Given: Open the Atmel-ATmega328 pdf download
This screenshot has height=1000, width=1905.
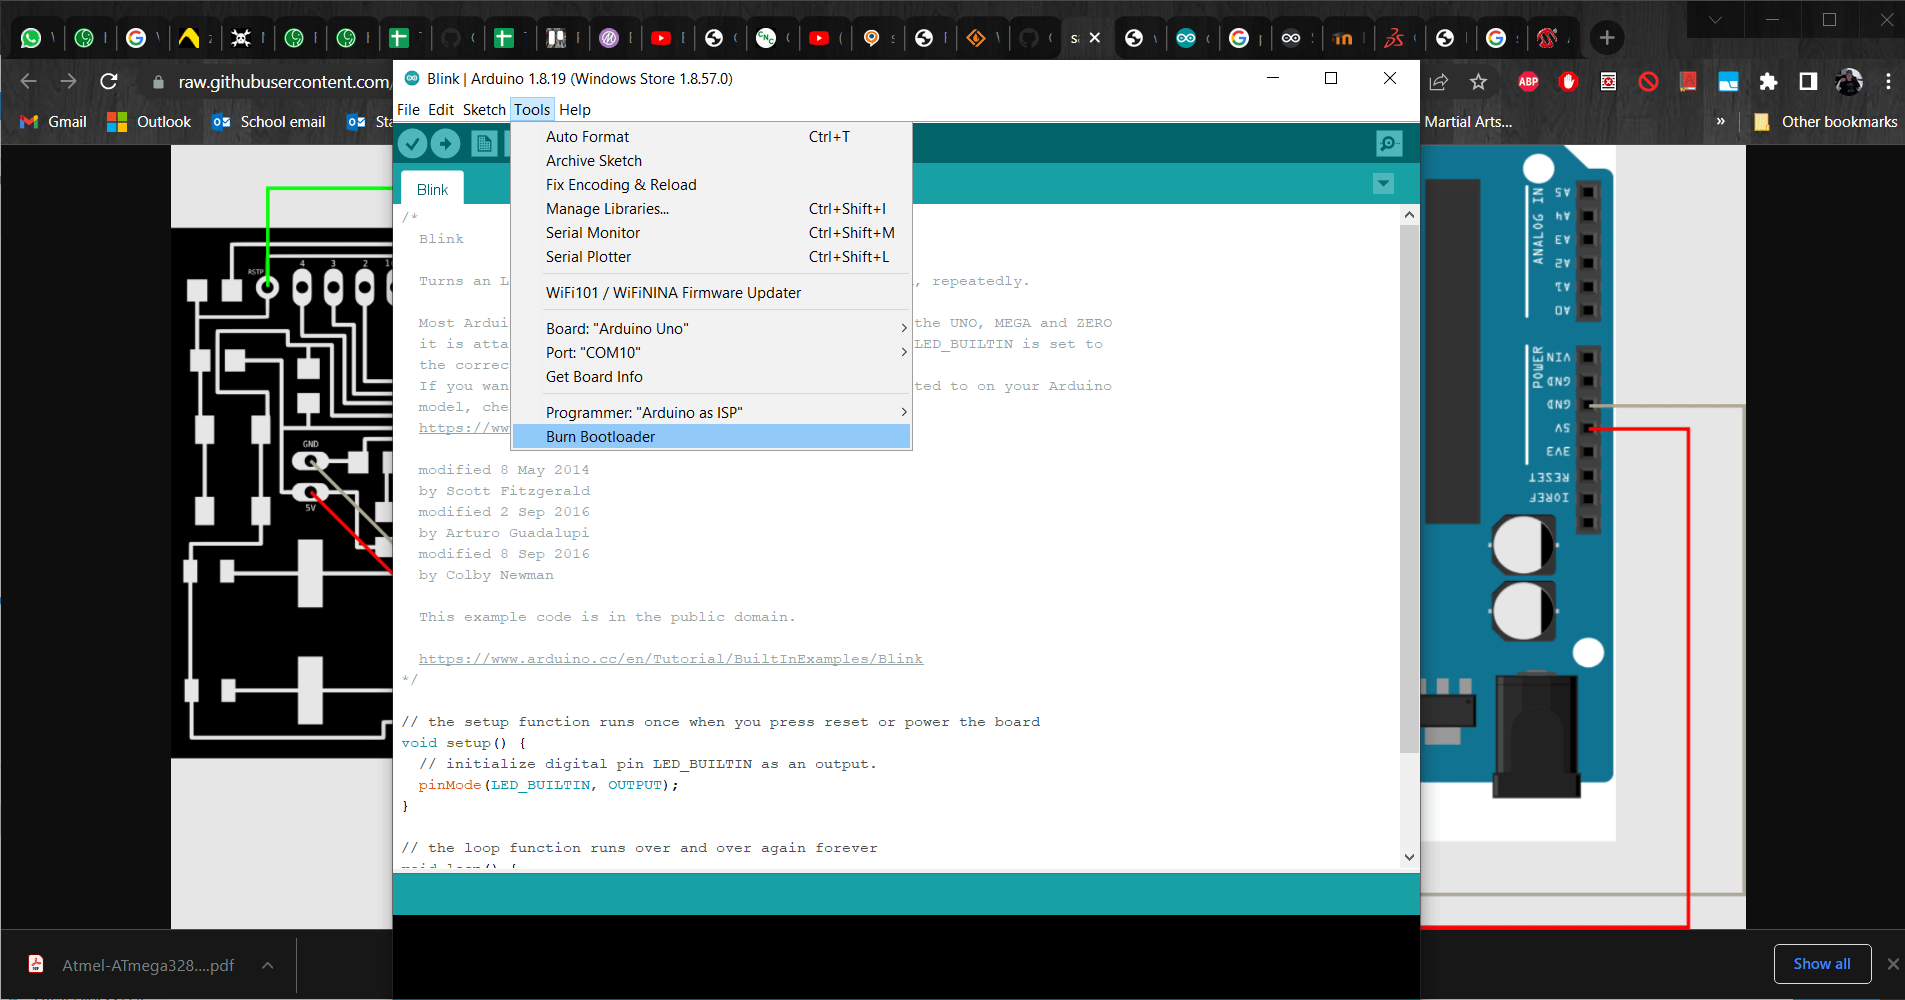Looking at the screenshot, I should coord(133,965).
